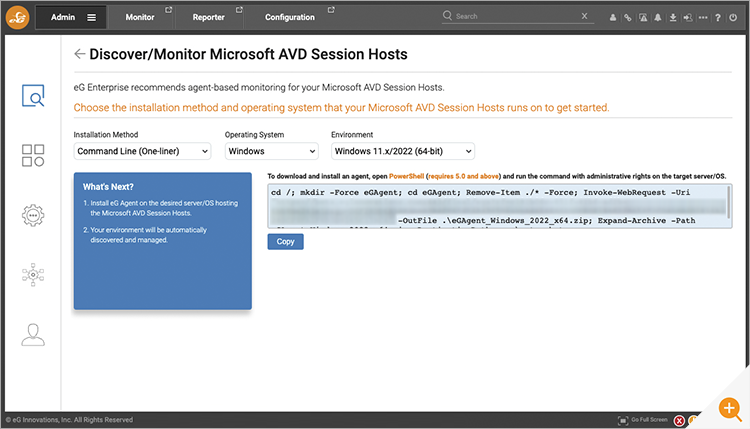750x429 pixels.
Task: Open the Discover magnifier sidebar icon
Action: pyautogui.click(x=33, y=96)
